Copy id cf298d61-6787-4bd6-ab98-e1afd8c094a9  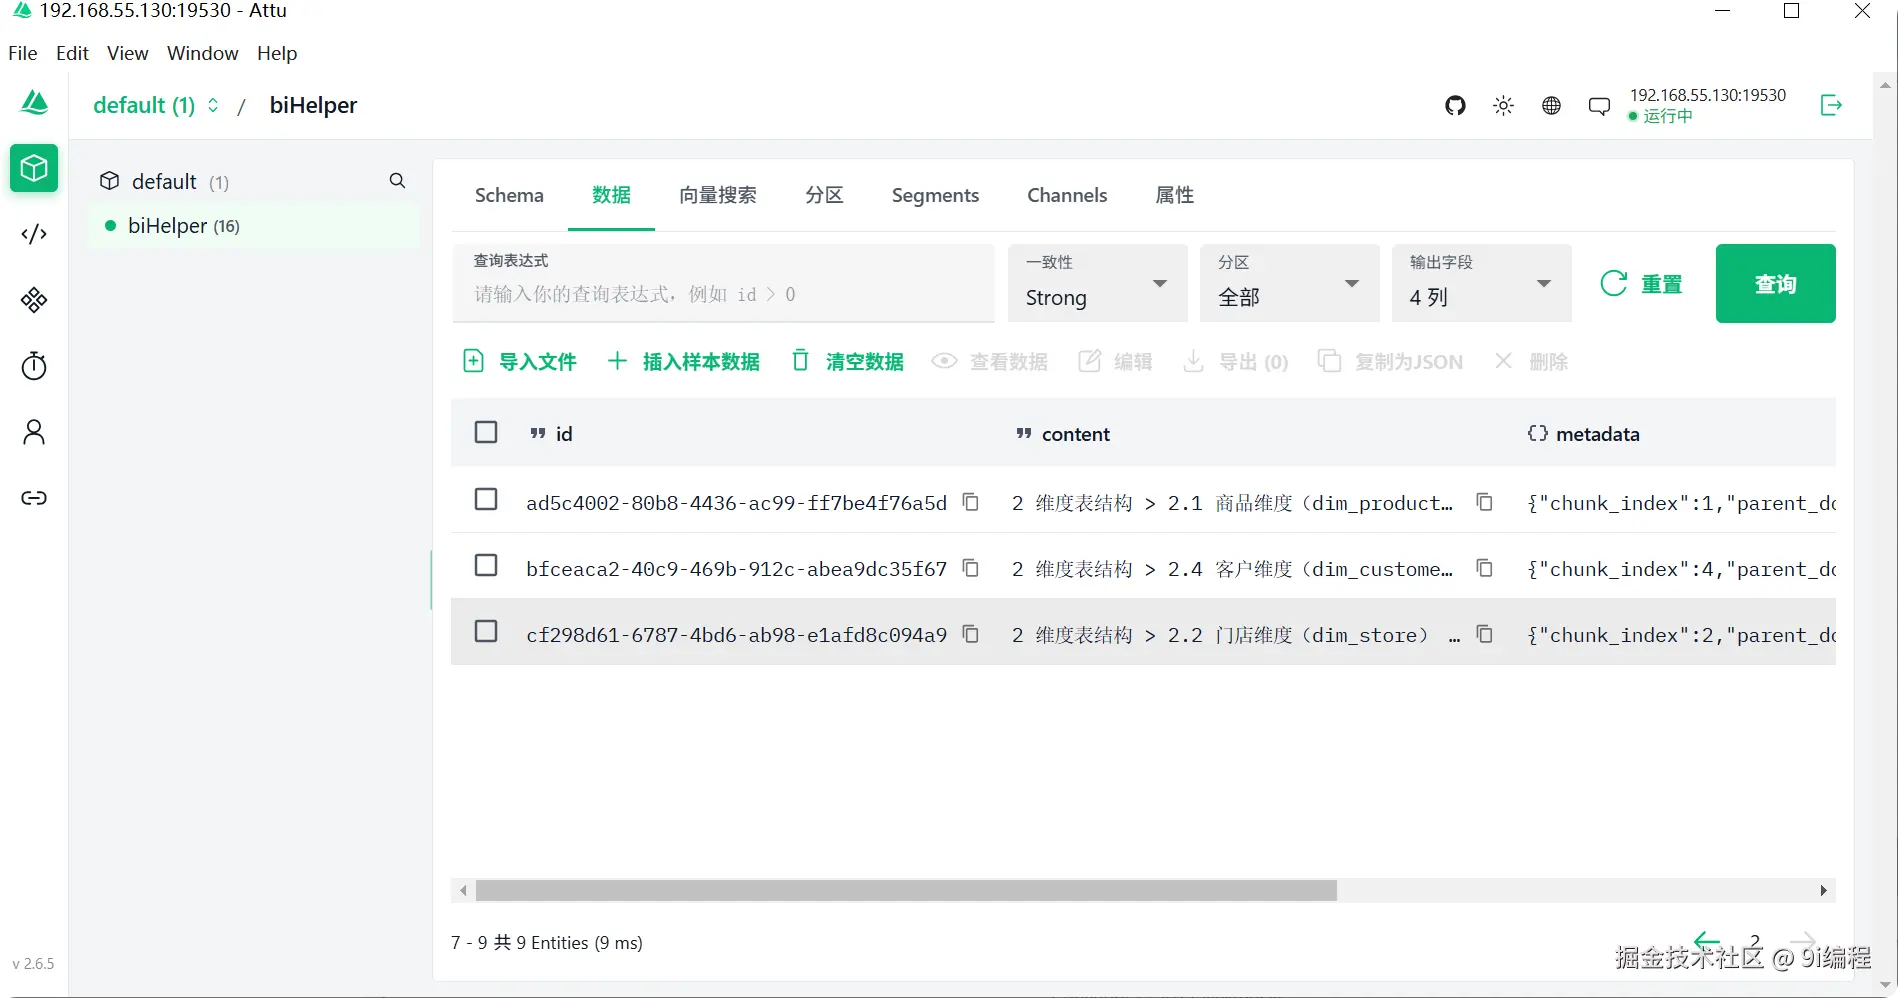(970, 634)
